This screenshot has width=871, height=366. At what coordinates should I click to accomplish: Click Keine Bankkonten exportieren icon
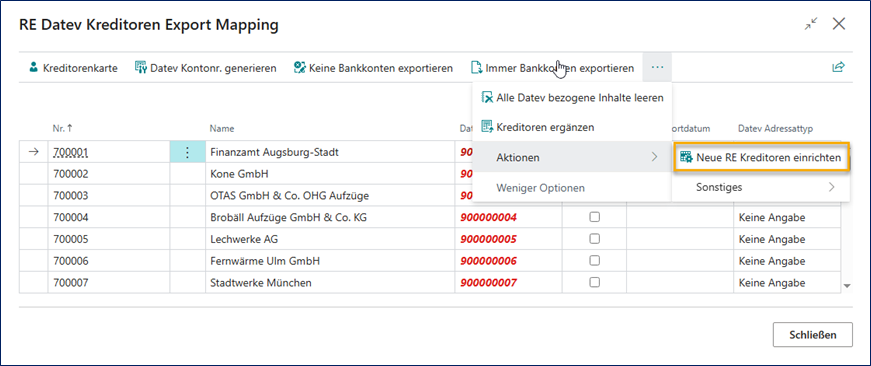300,68
